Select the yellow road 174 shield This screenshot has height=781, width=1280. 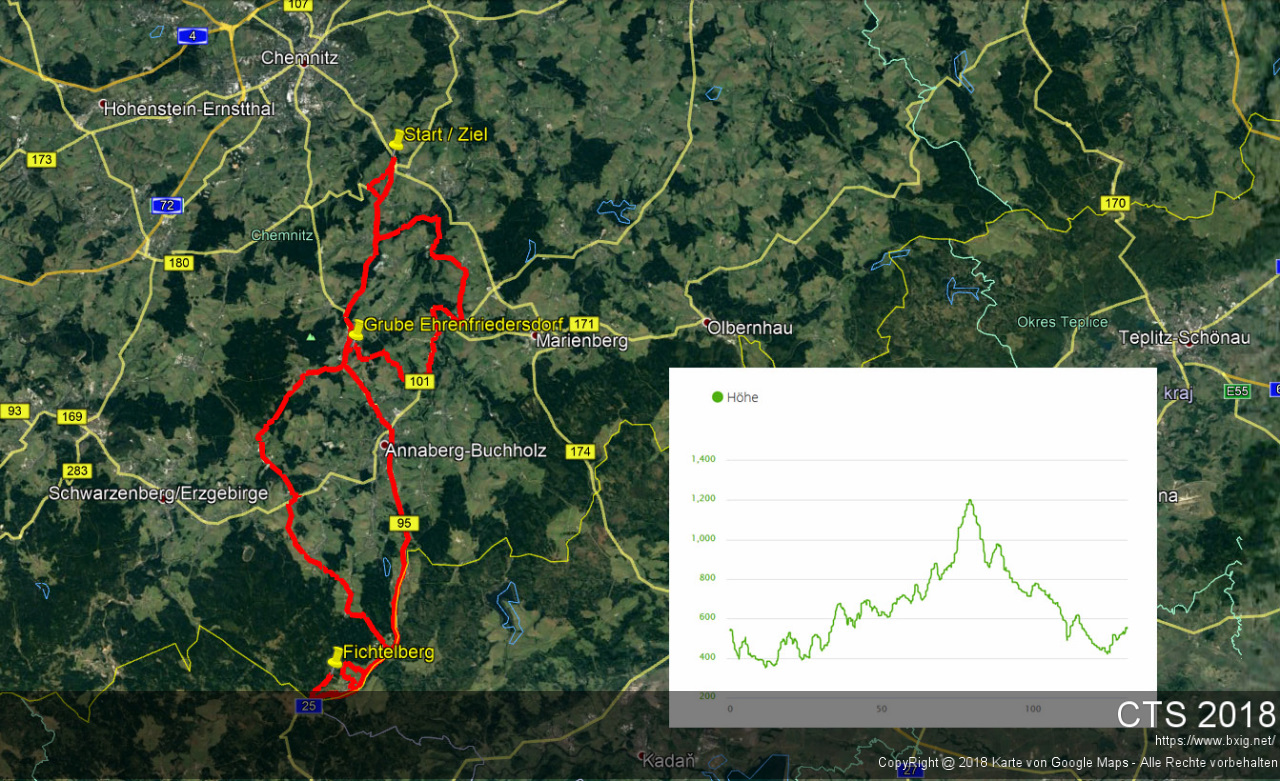pyautogui.click(x=580, y=452)
